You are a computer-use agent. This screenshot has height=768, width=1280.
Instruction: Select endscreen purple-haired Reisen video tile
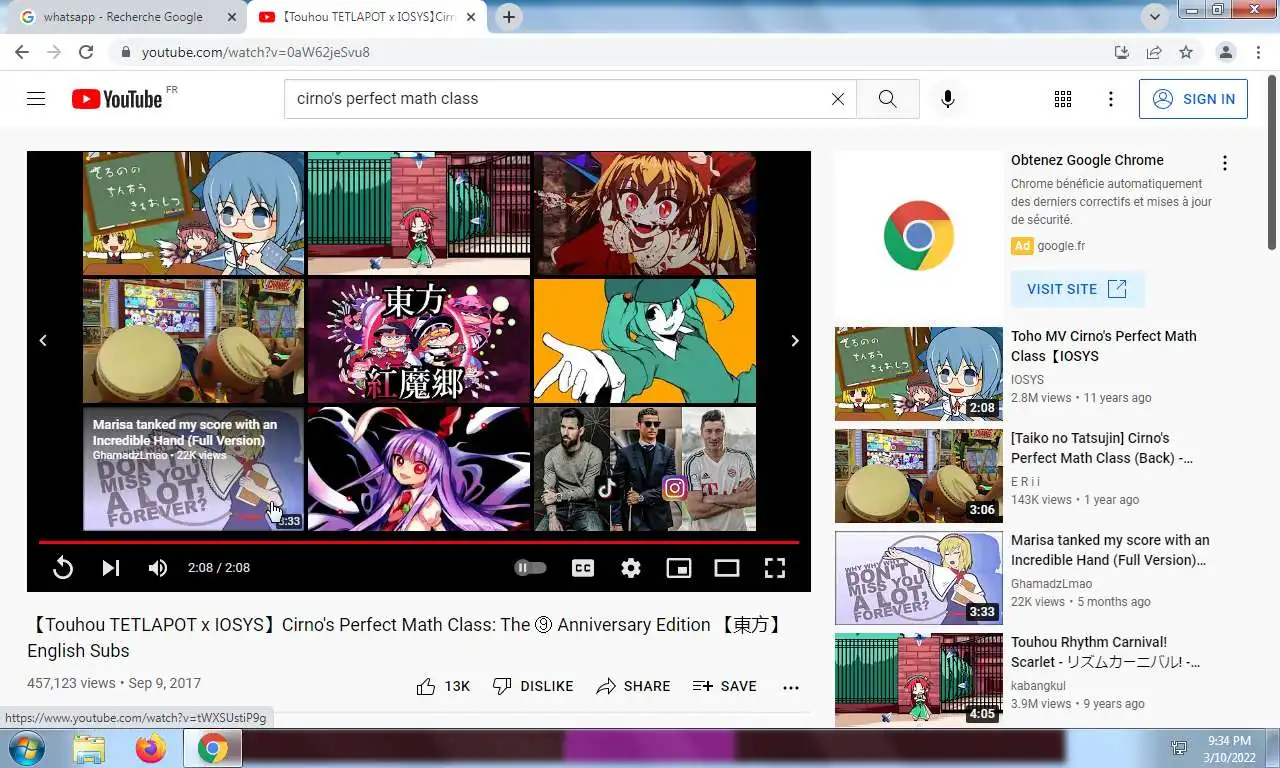pos(419,469)
